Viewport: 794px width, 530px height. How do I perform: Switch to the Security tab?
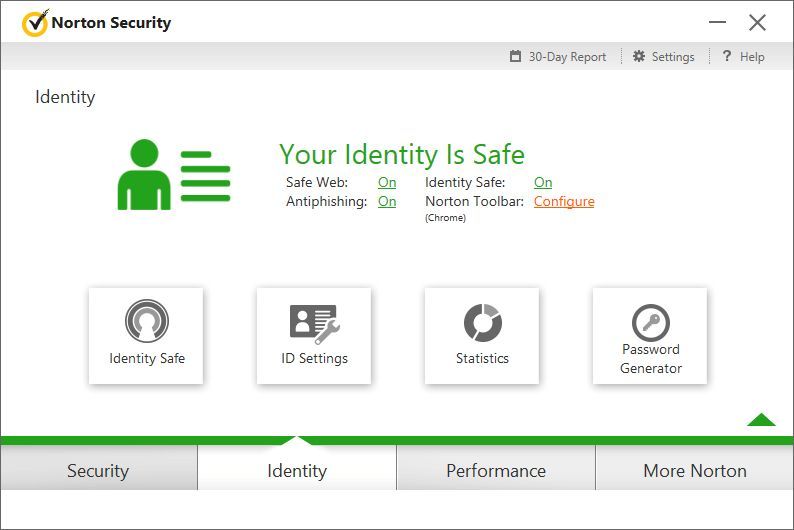point(98,471)
